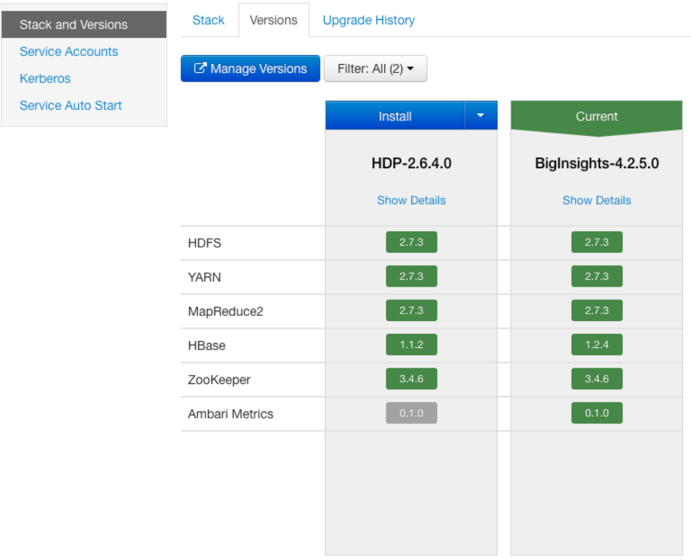Click green Ambari Metrics 0.1.0 badge
Image resolution: width=691 pixels, height=560 pixels.
[597, 413]
